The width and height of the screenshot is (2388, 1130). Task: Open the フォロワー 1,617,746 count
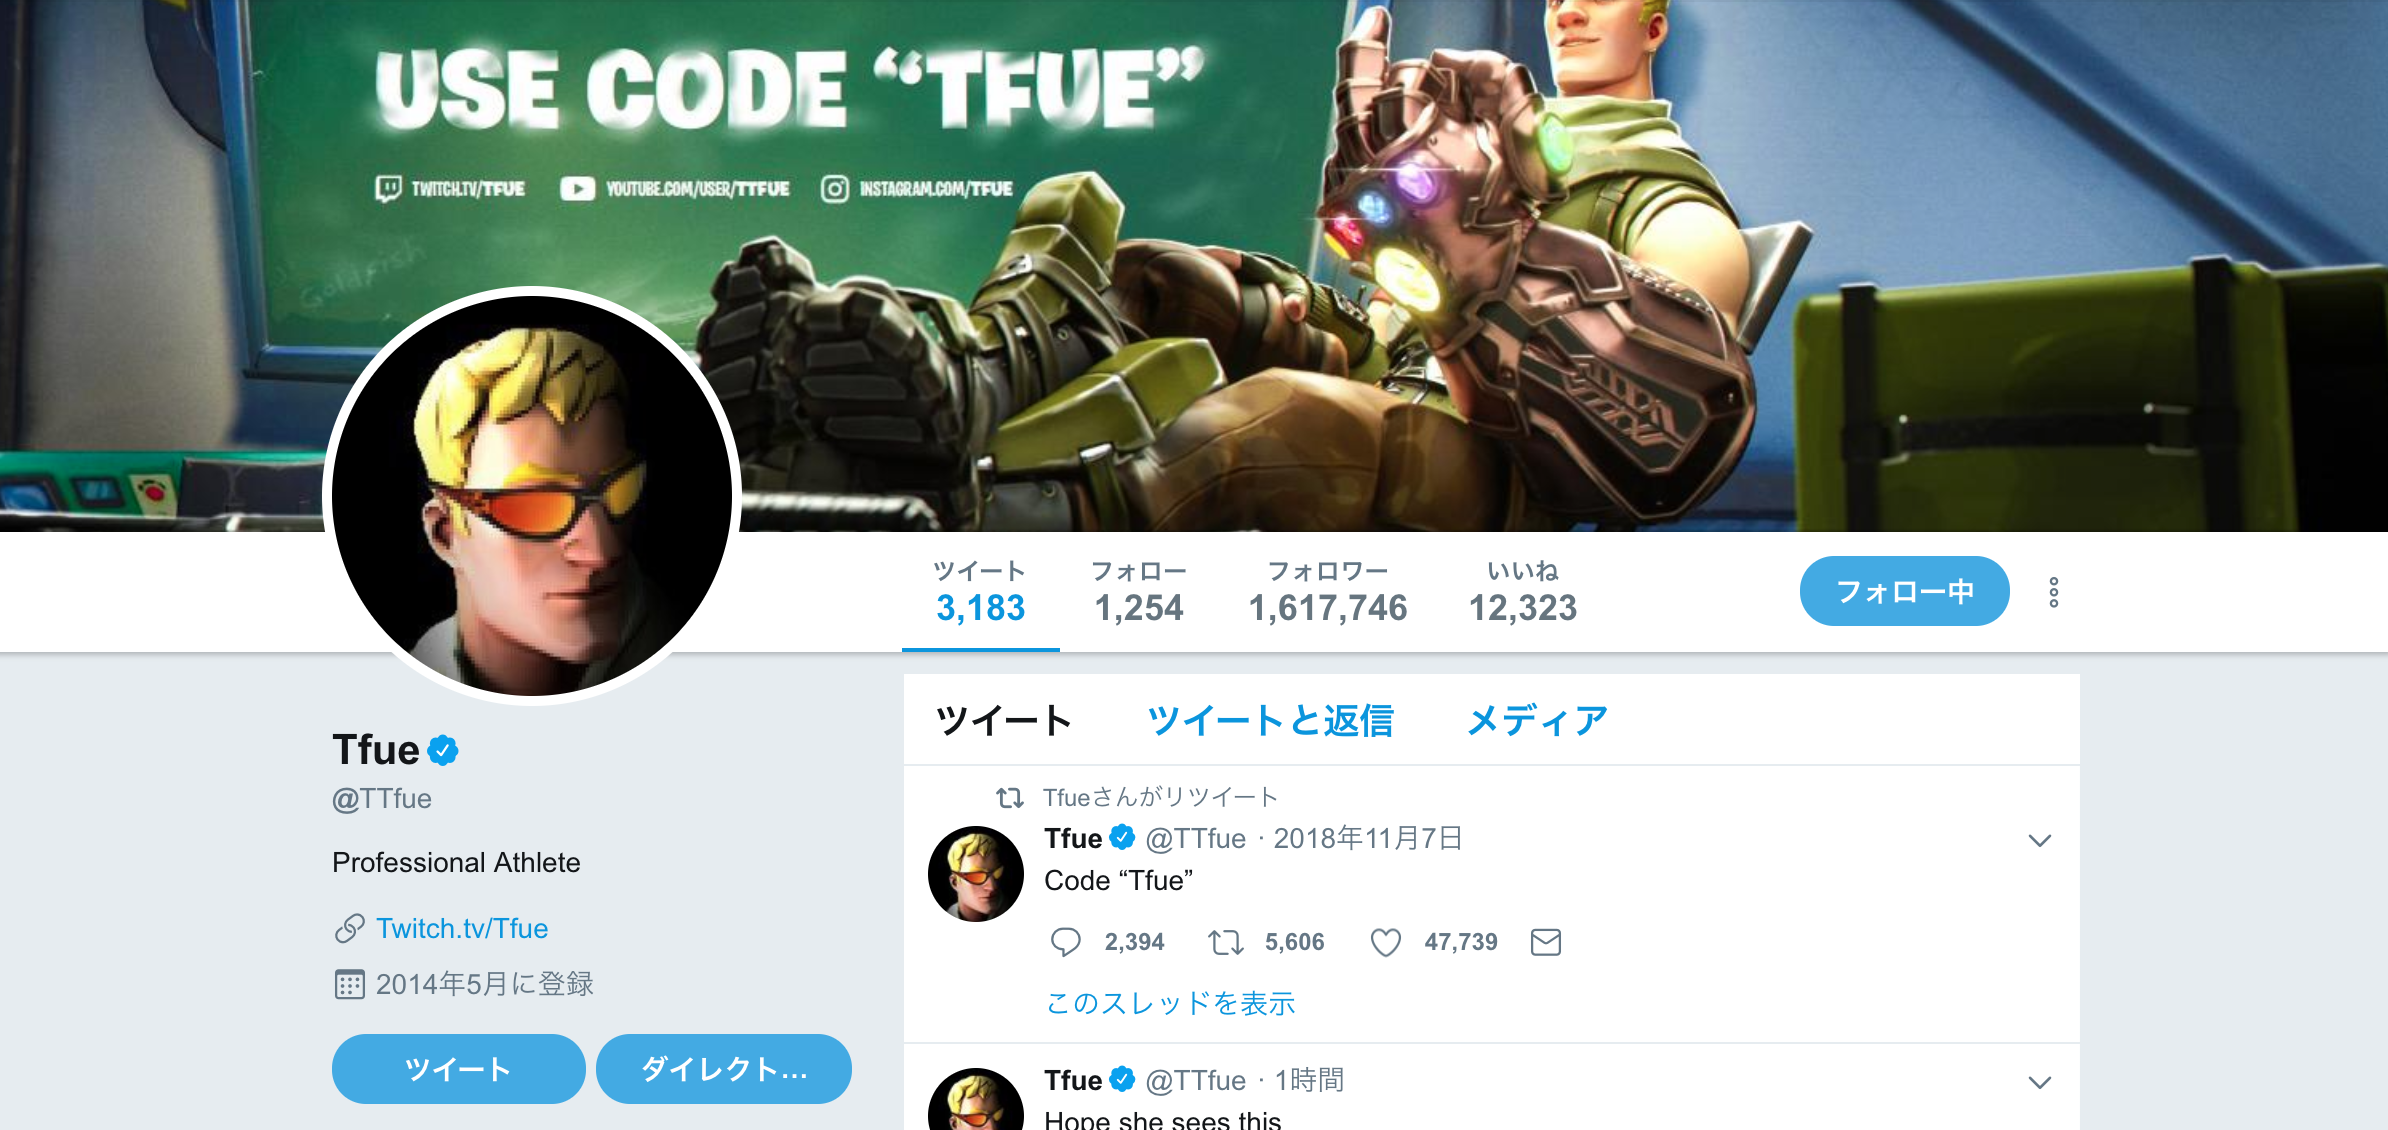click(x=1328, y=592)
